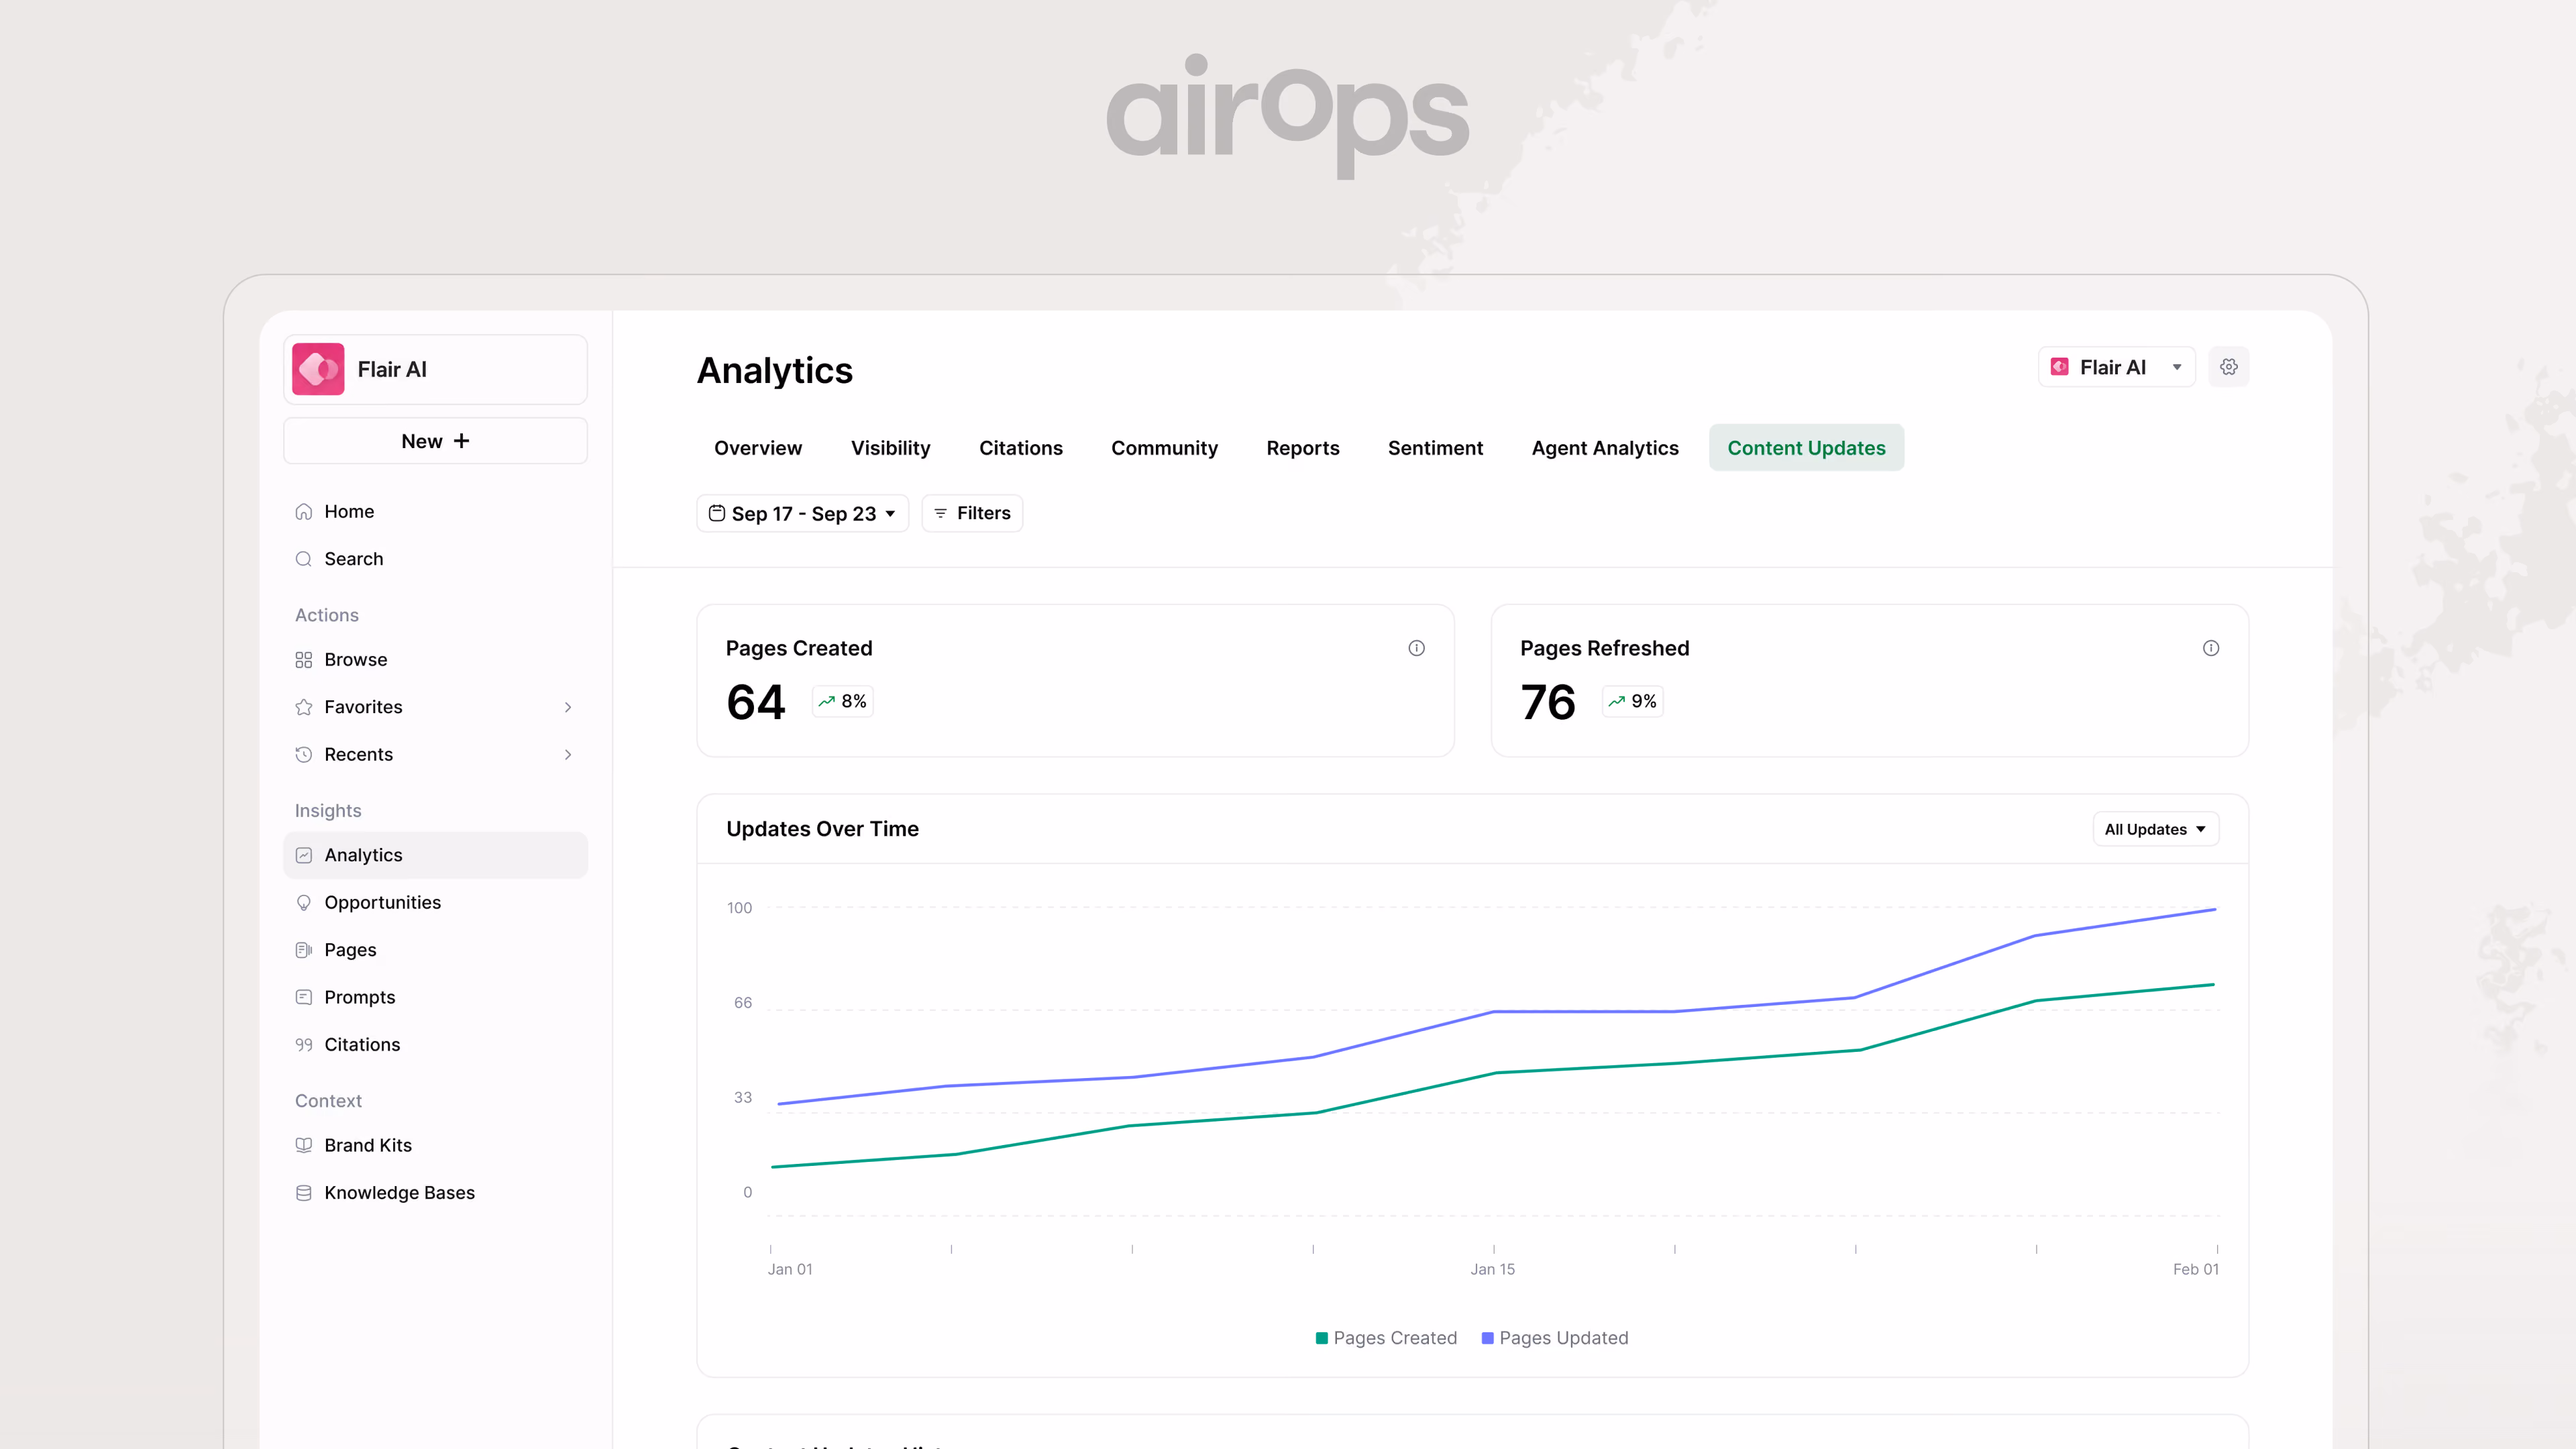Click the Home icon in sidebar
Screen dimensions: 2576x1449
pyautogui.click(x=304, y=512)
